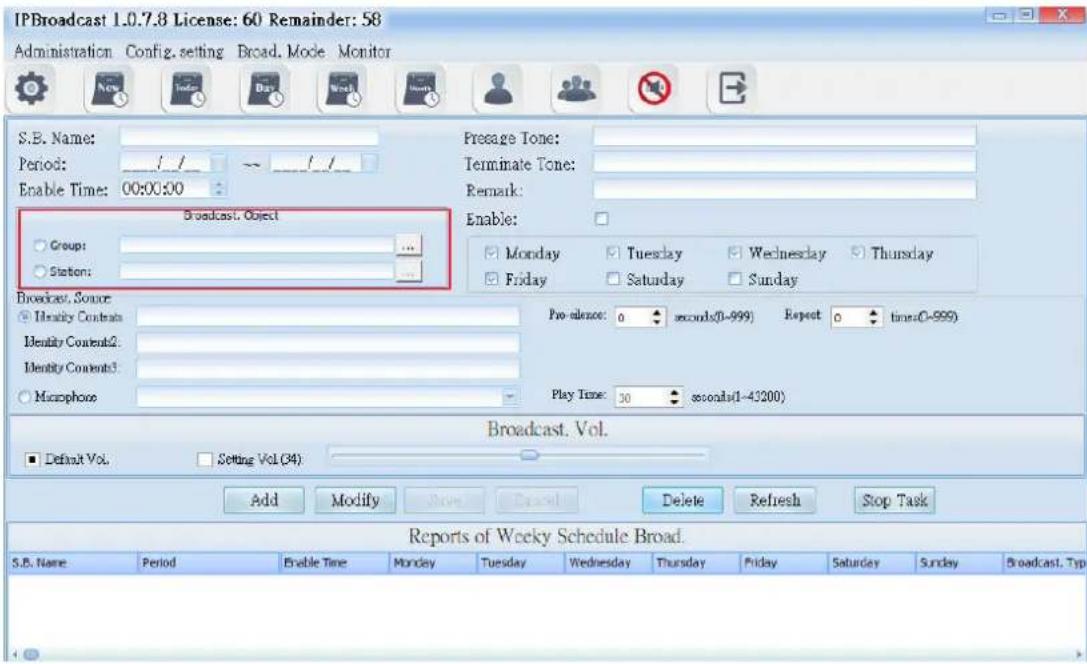
Task: Open the Monitor menu
Action: [x=365, y=51]
